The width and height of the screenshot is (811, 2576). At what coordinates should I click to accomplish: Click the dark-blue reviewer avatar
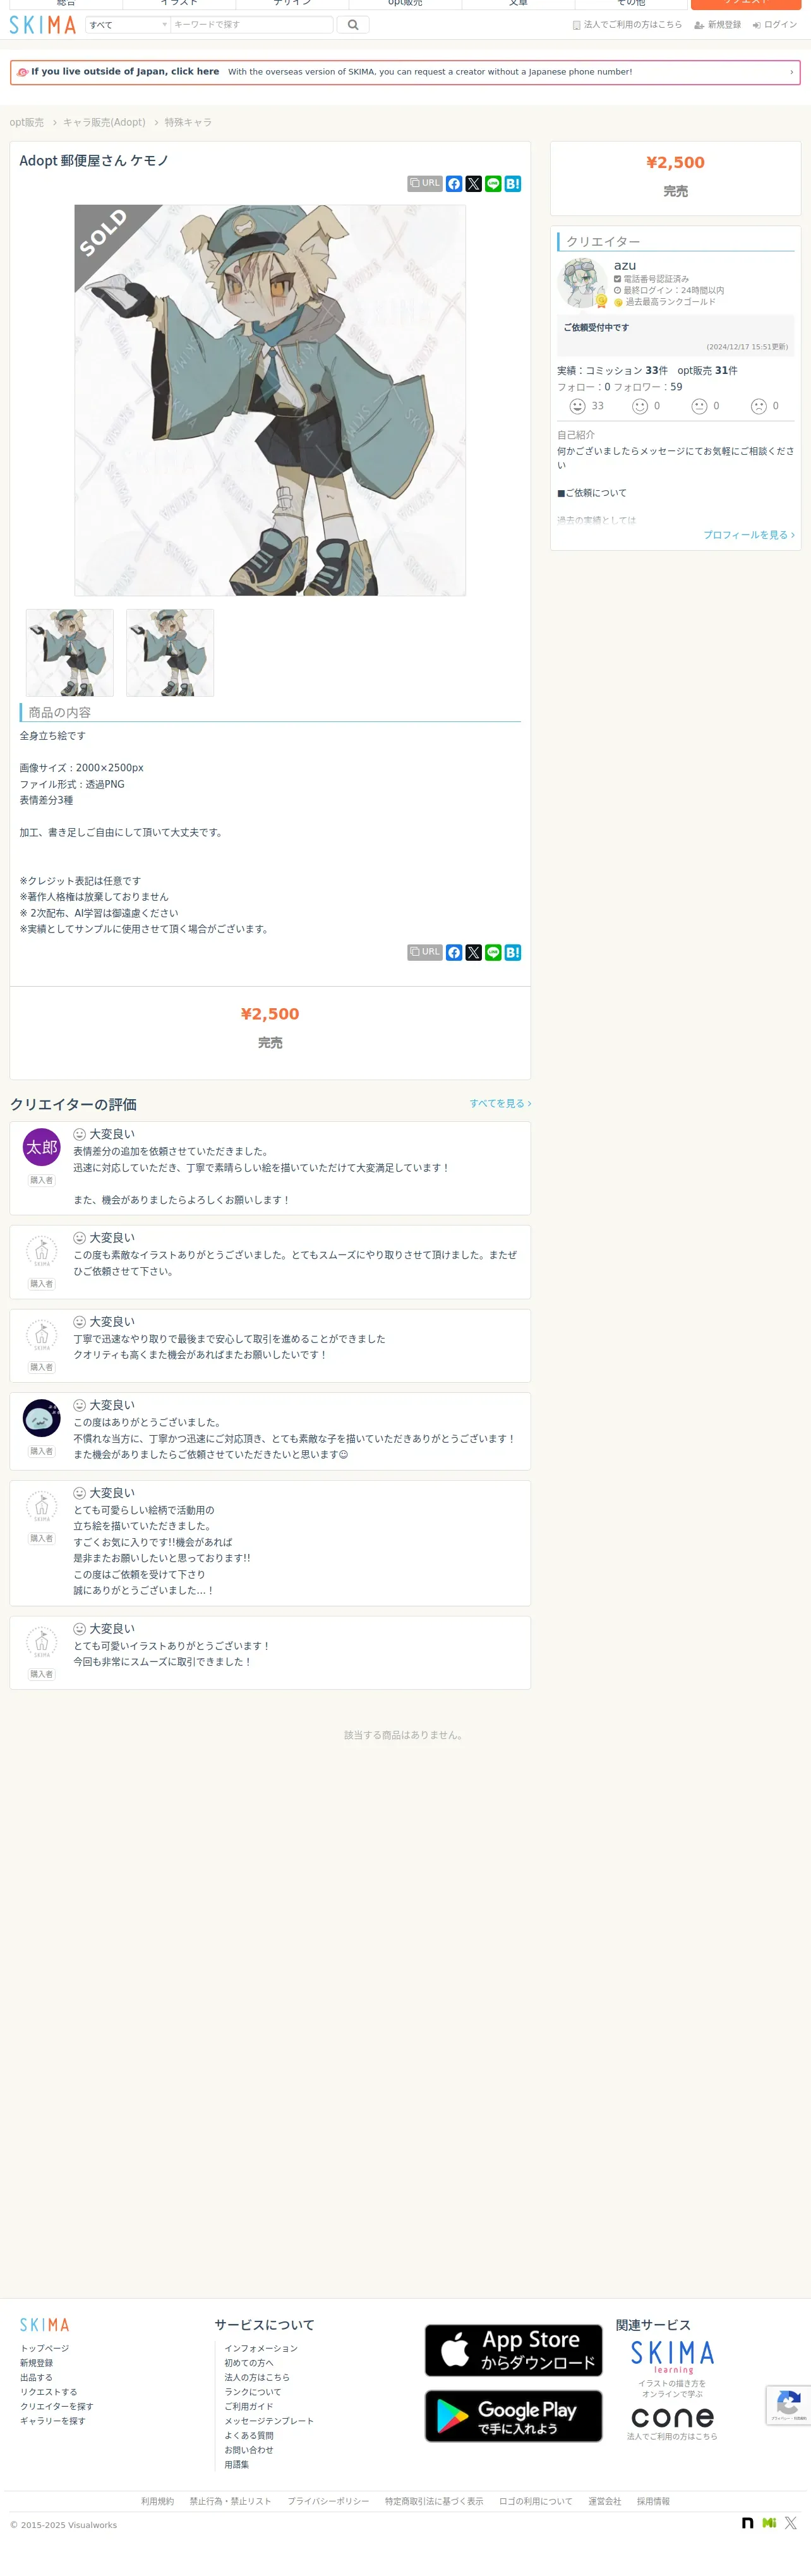click(42, 1418)
